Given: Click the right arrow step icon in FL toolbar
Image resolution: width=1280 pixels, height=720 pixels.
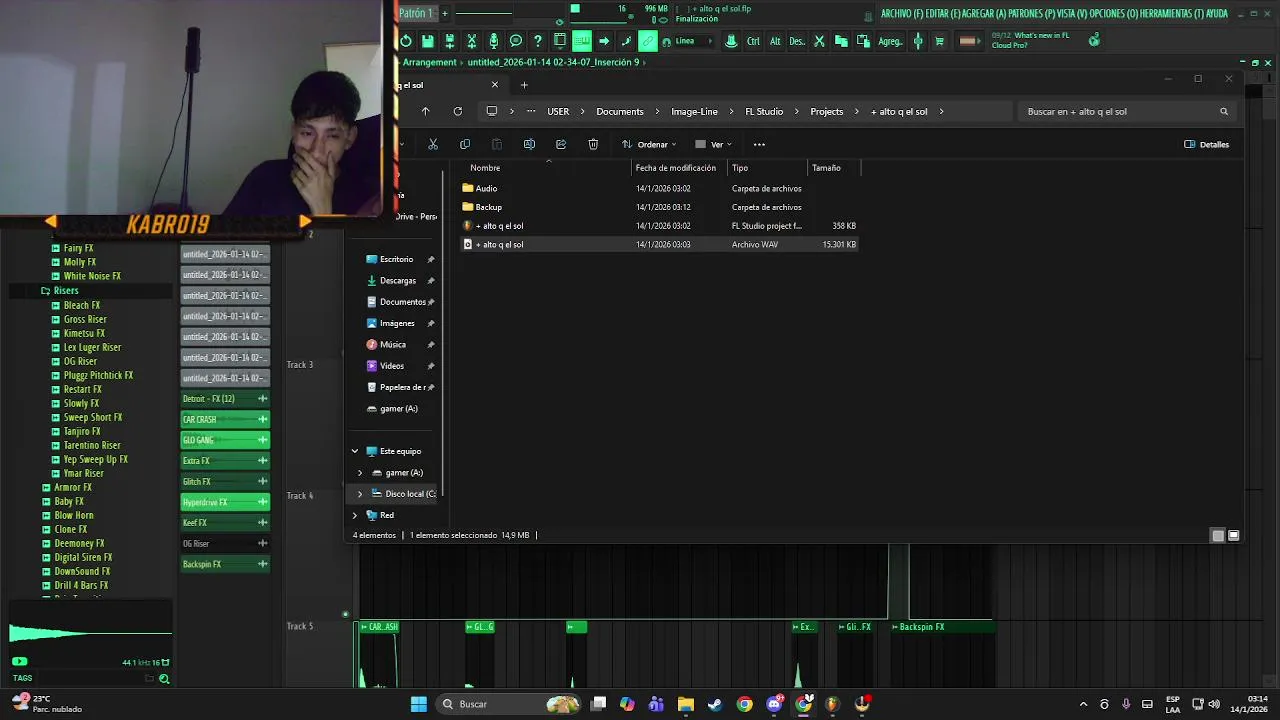Looking at the screenshot, I should point(604,41).
